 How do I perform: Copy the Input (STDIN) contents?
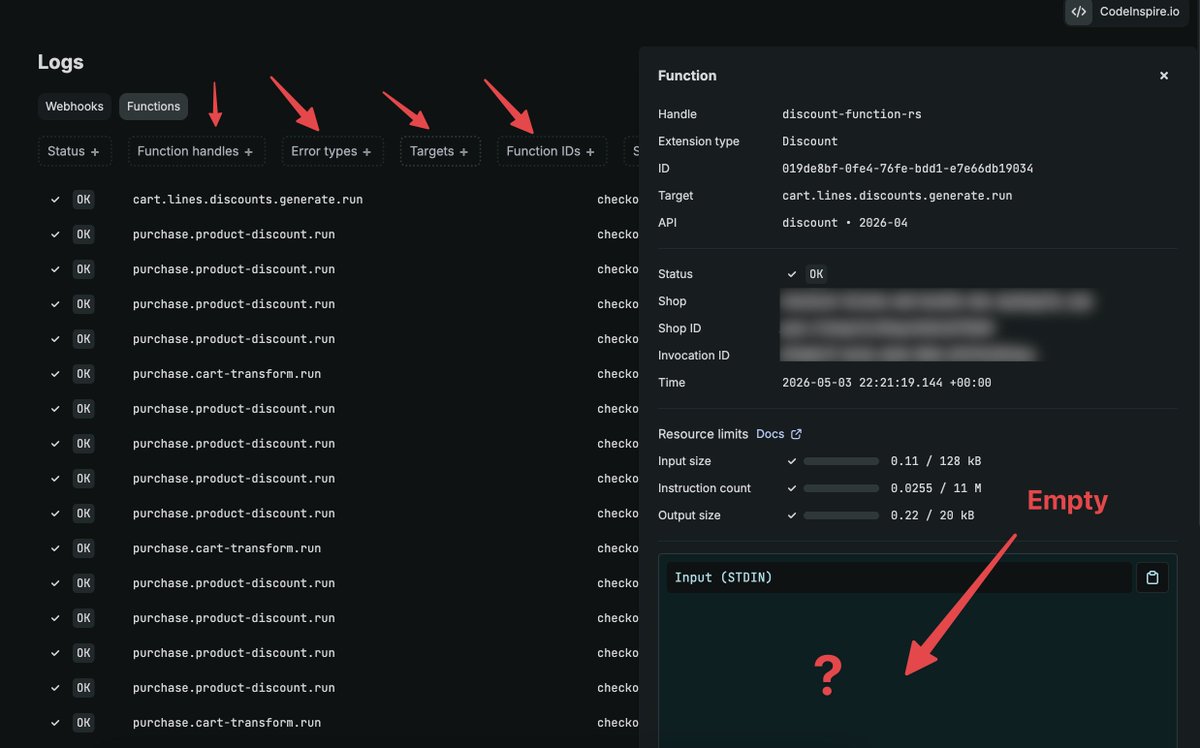point(1152,578)
